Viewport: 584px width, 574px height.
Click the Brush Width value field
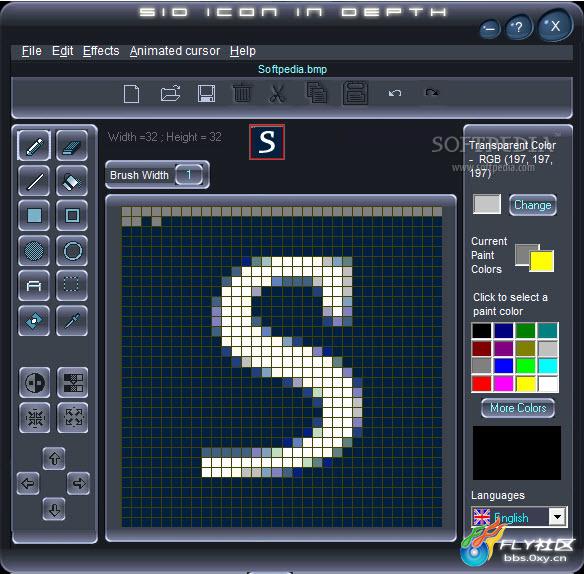click(189, 175)
